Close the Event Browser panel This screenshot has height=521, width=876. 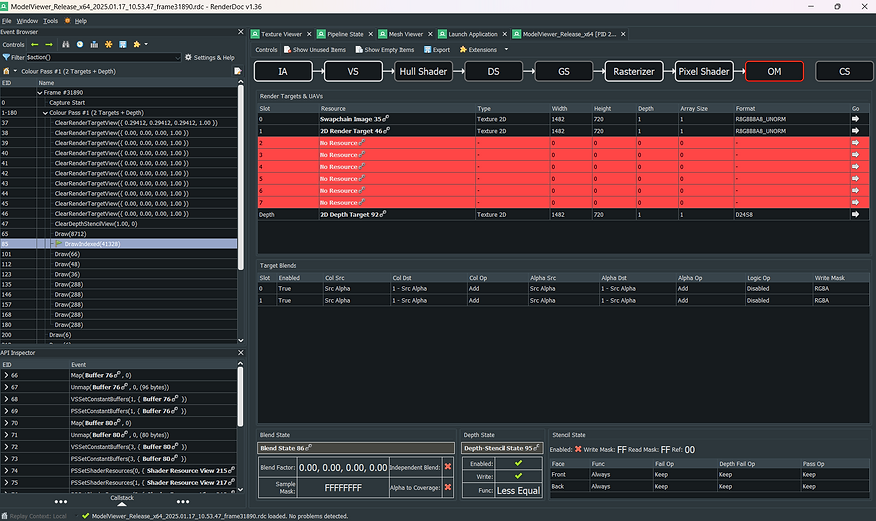(241, 32)
